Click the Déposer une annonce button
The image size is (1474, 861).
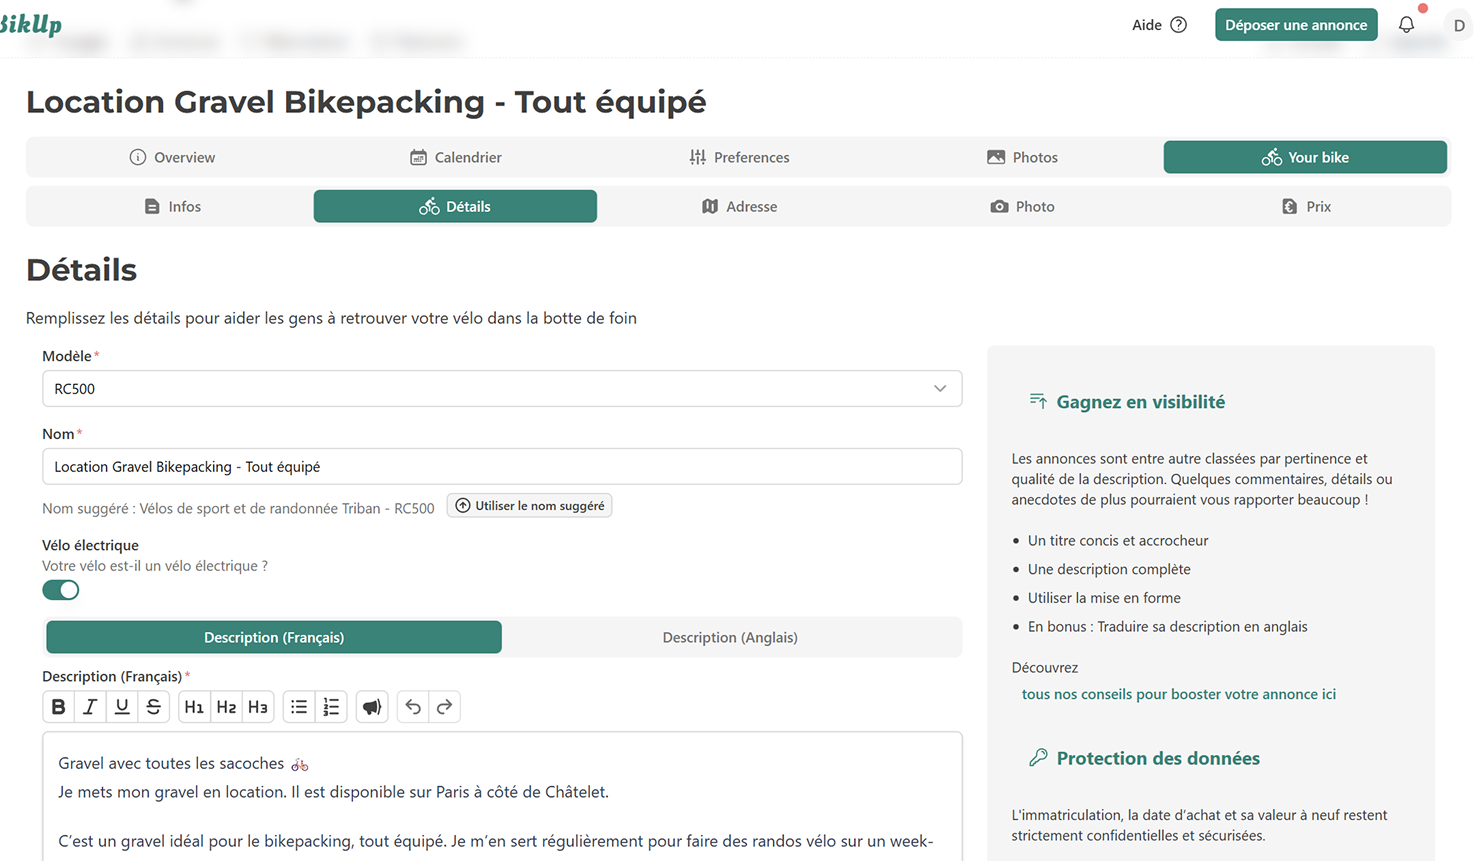[1296, 24]
